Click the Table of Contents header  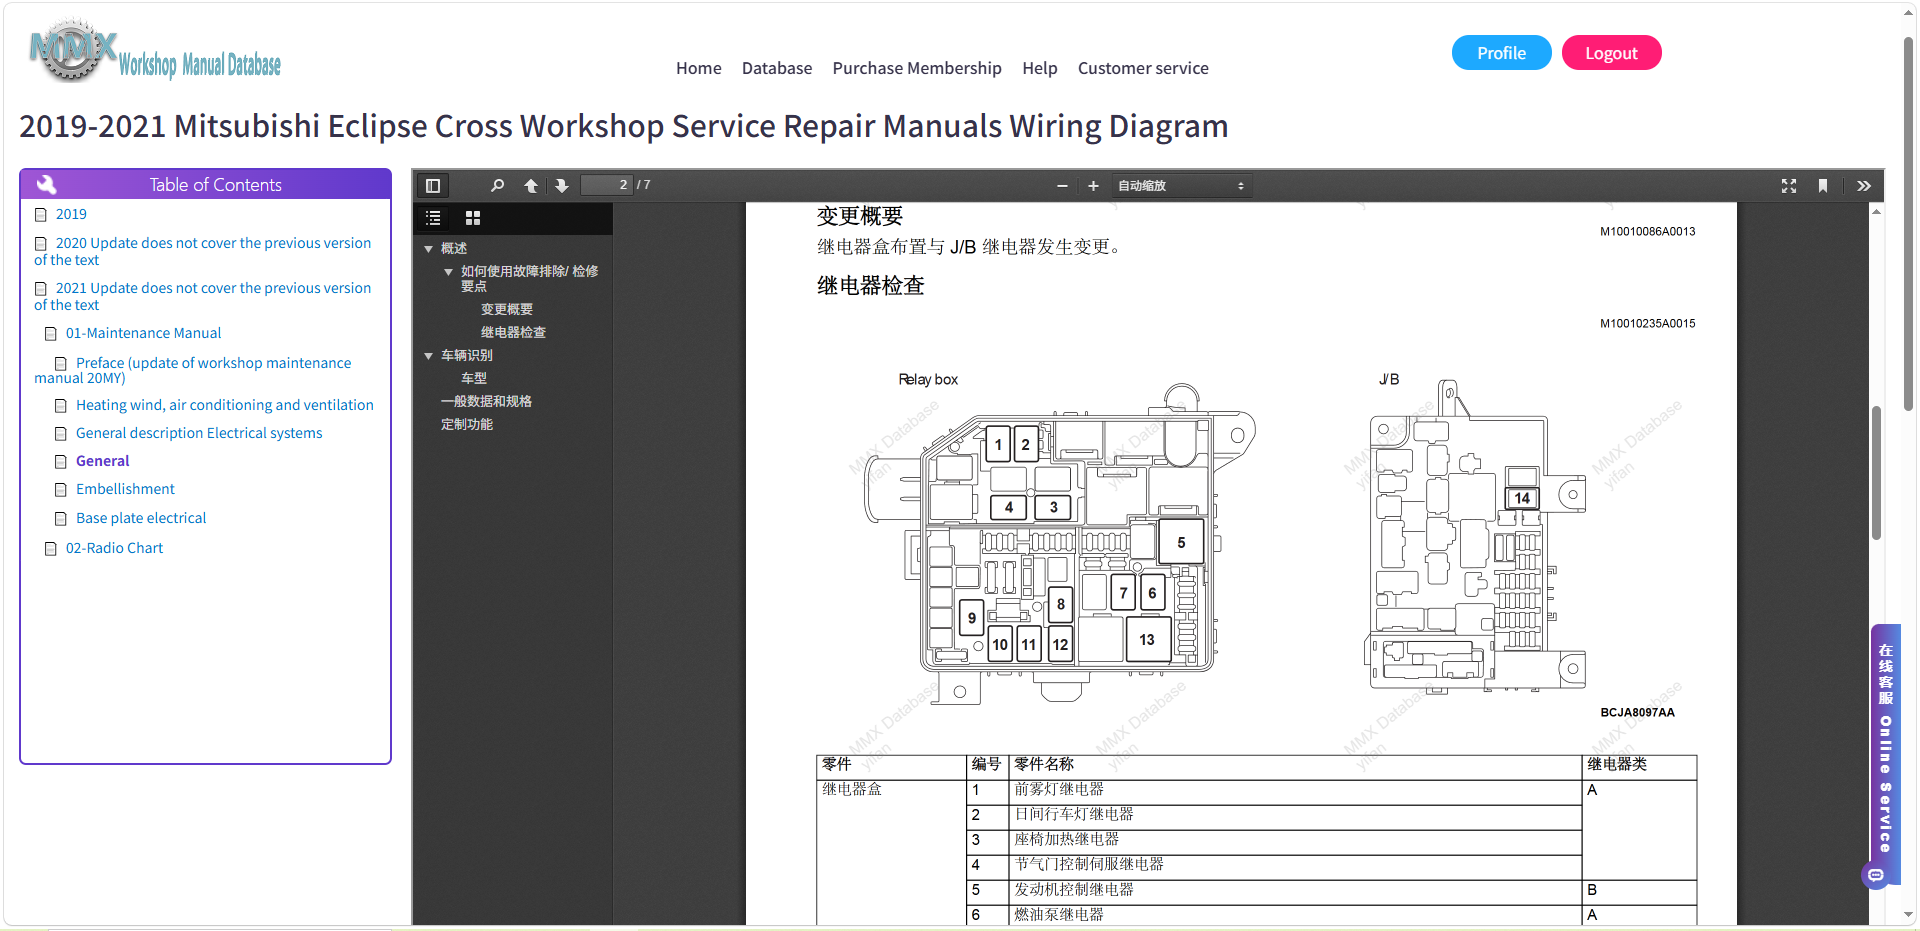[x=205, y=184]
